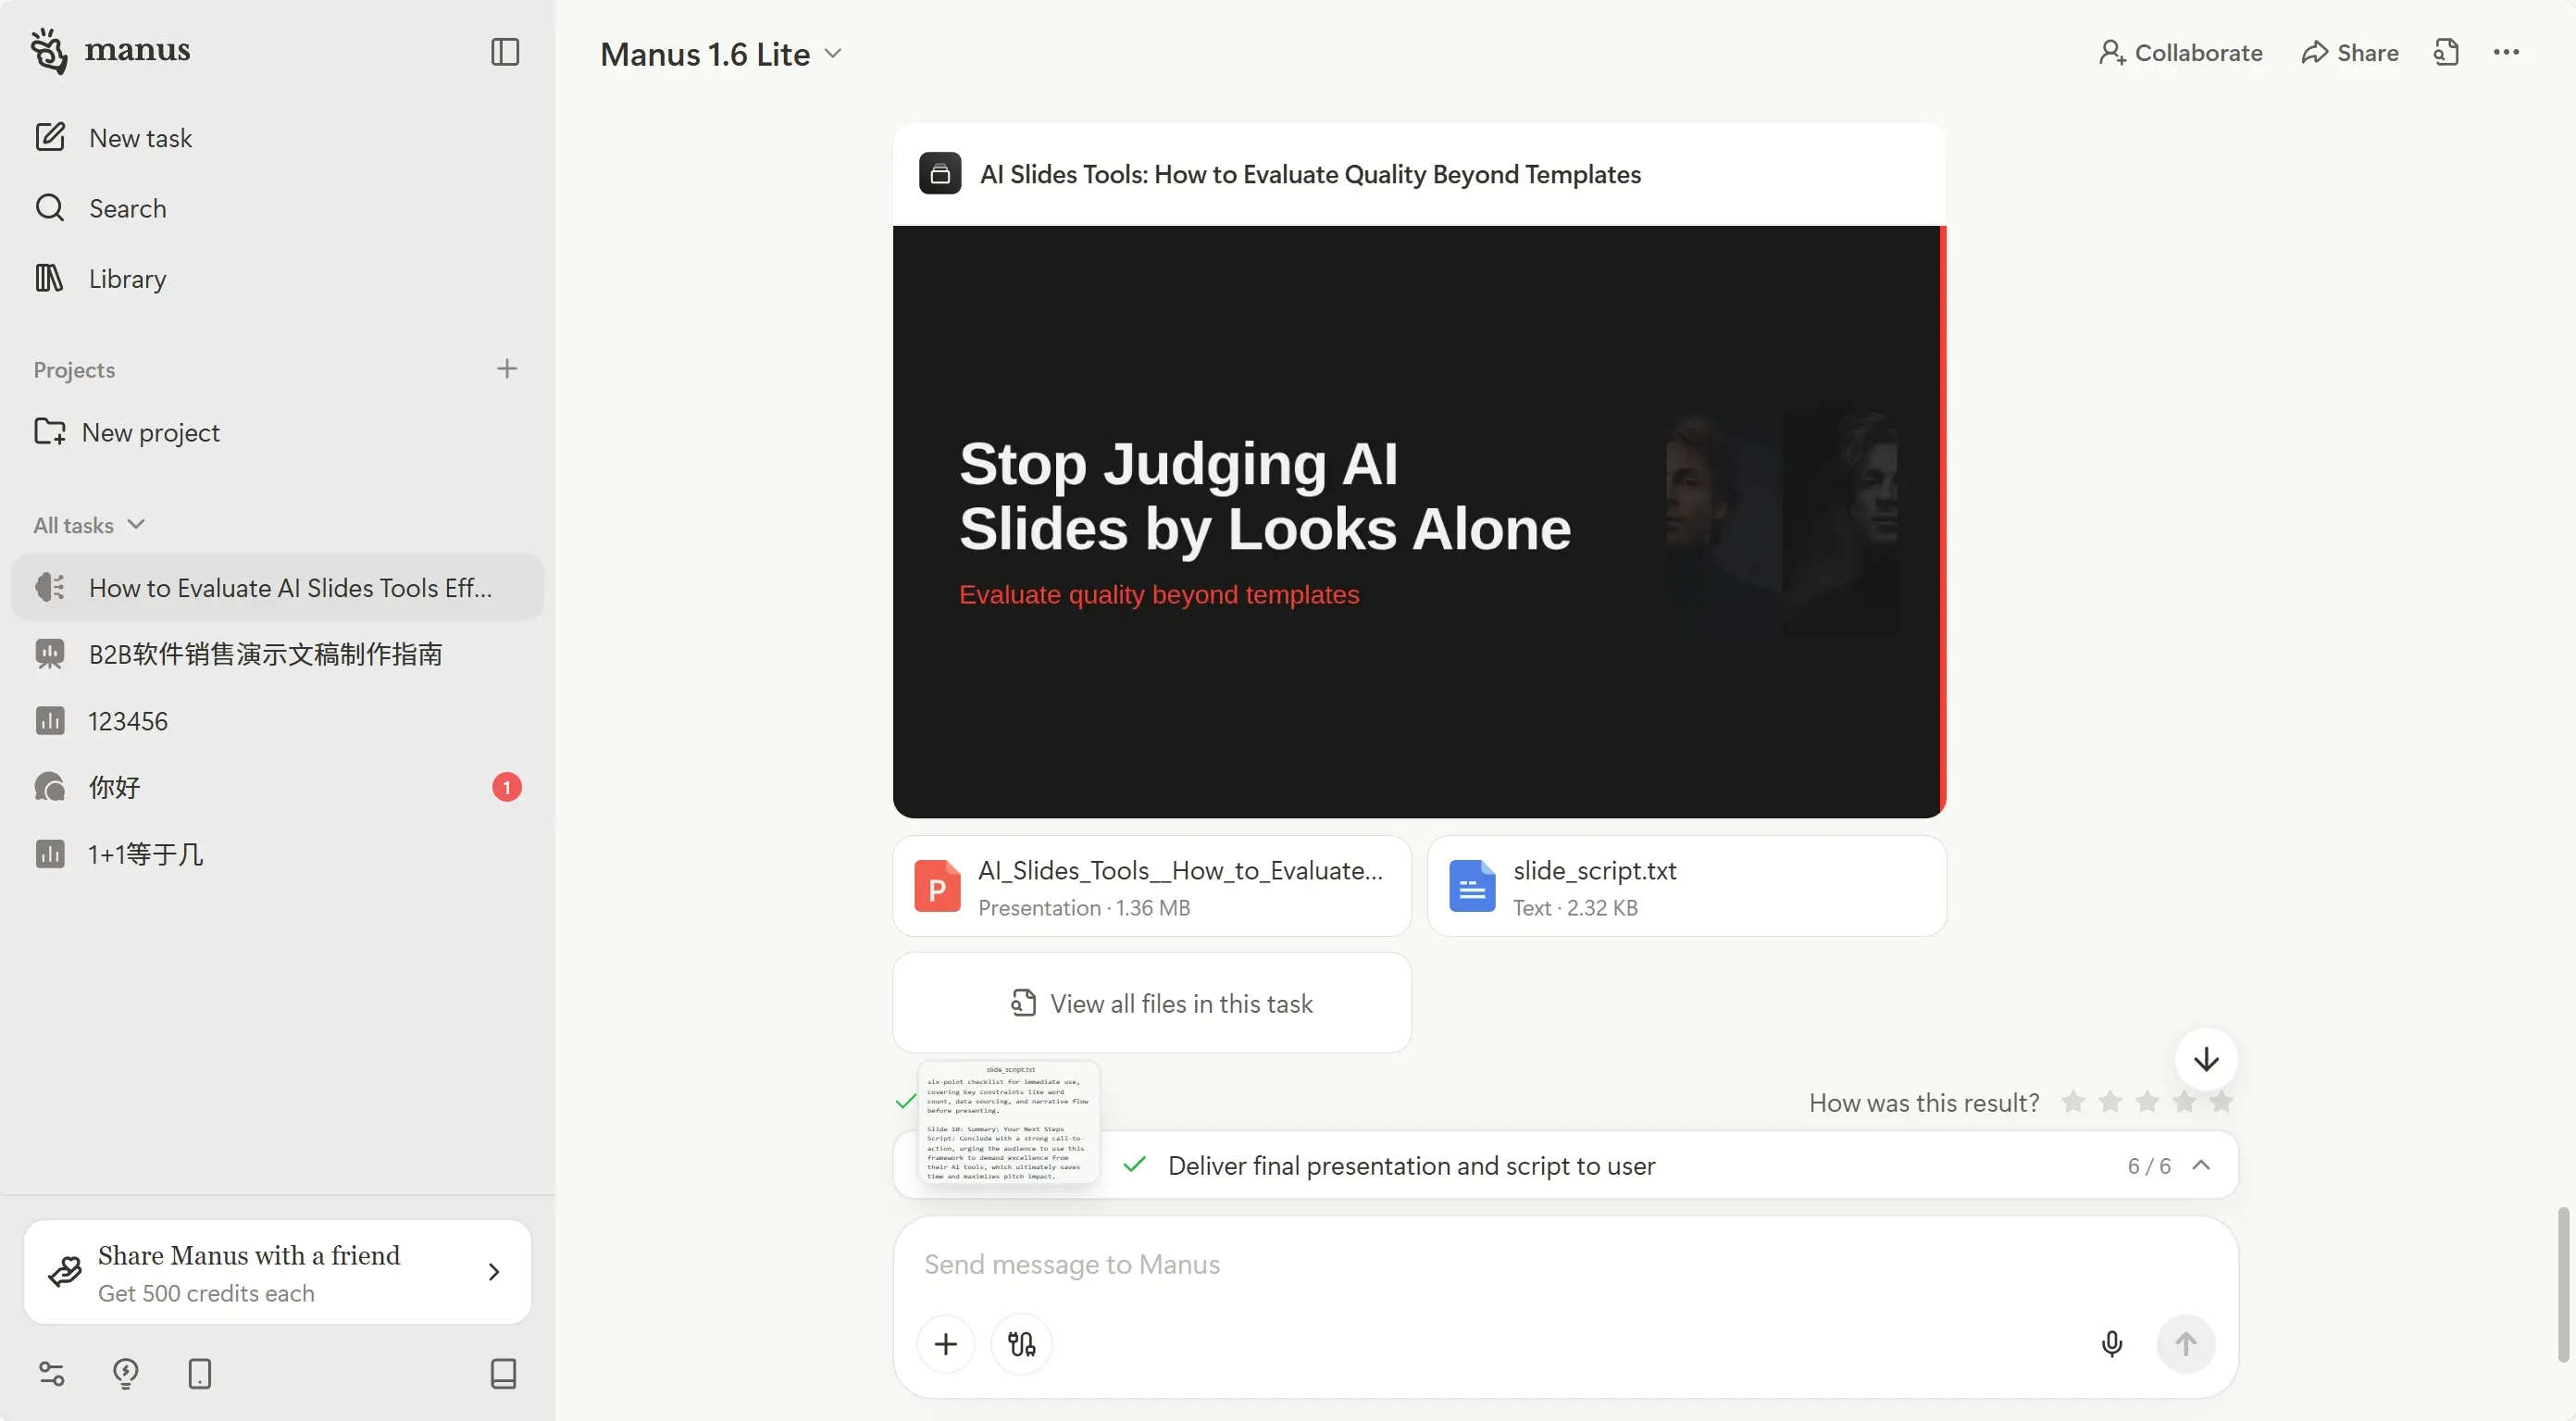
Task: Rate result one star
Action: coord(2073,1101)
